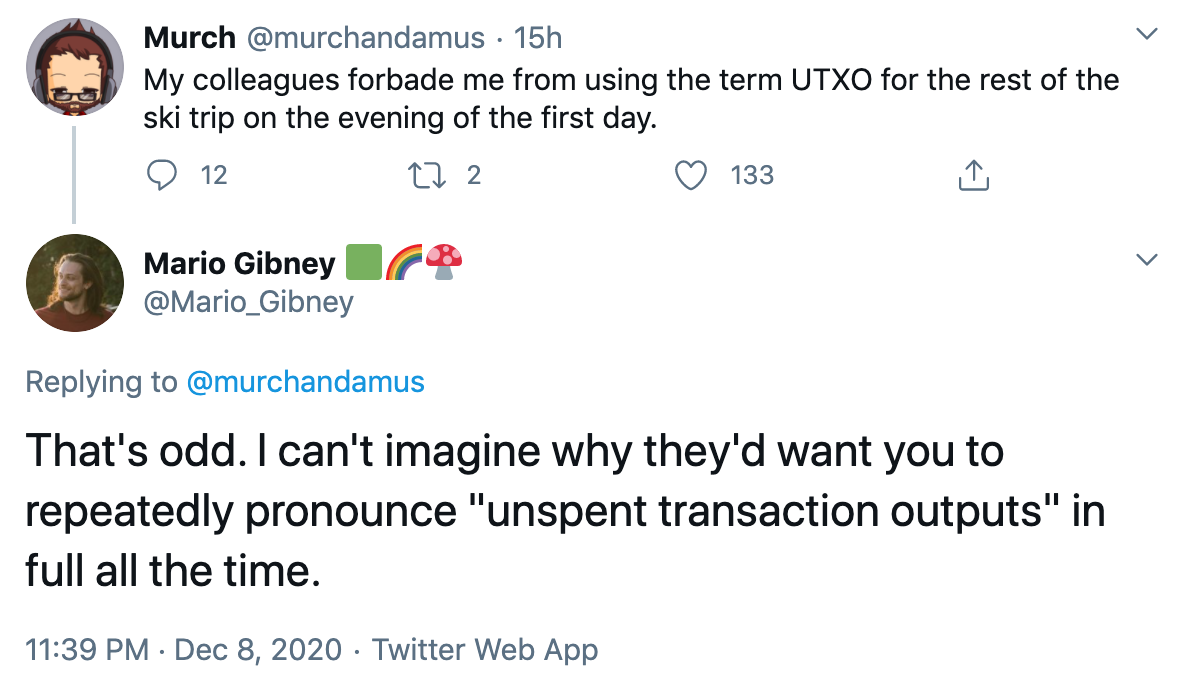Like Murch's tweet with heart icon
Screen dimensions: 1182x692
pos(687,175)
